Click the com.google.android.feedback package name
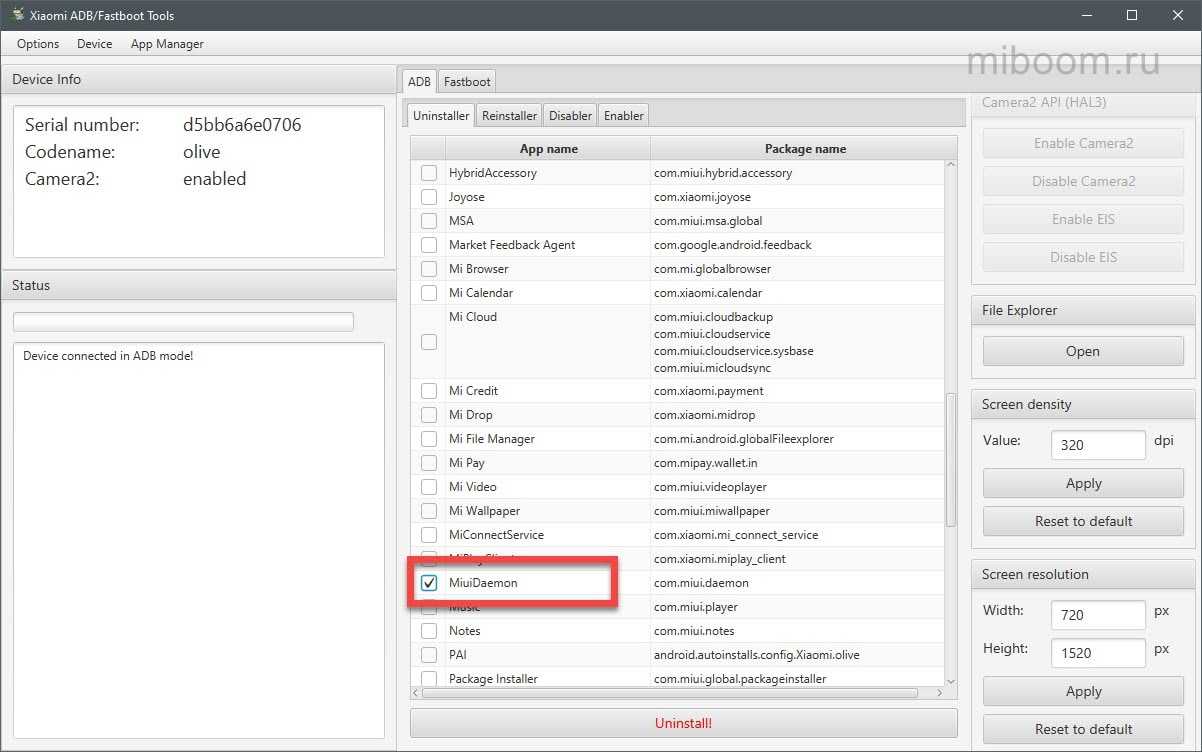The width and height of the screenshot is (1202, 752). tap(733, 245)
